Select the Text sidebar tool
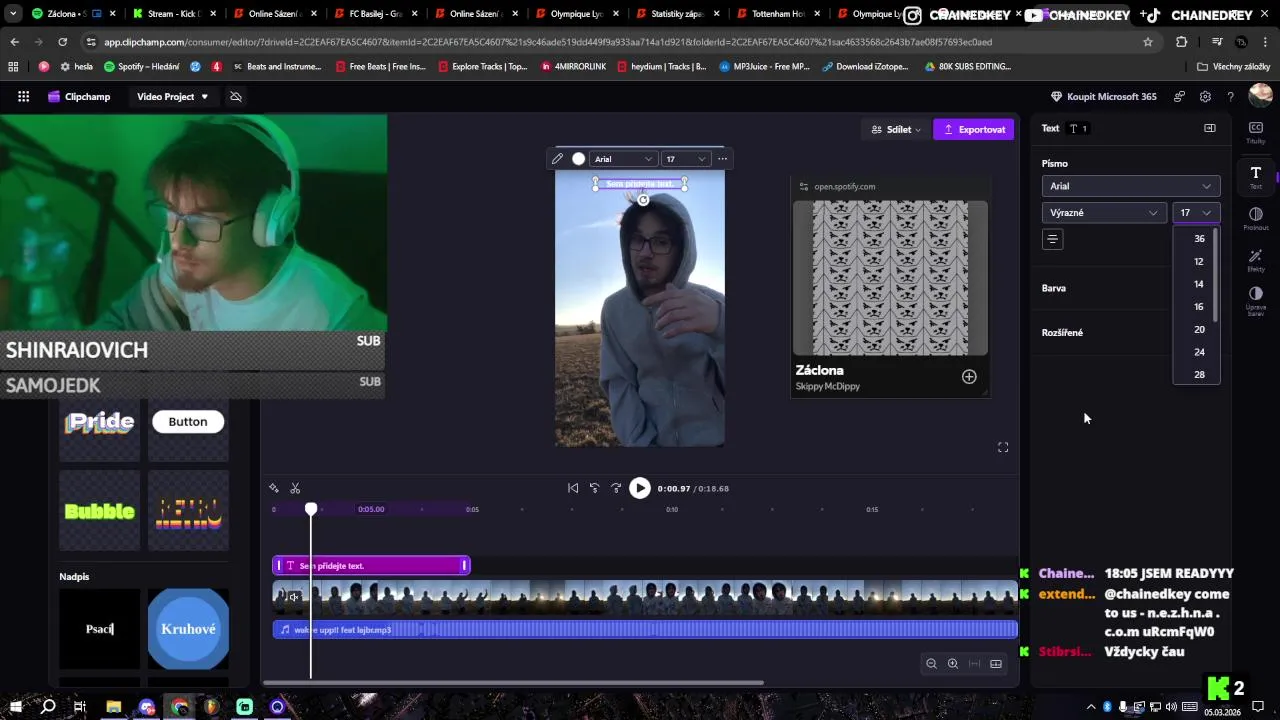 point(1256,177)
